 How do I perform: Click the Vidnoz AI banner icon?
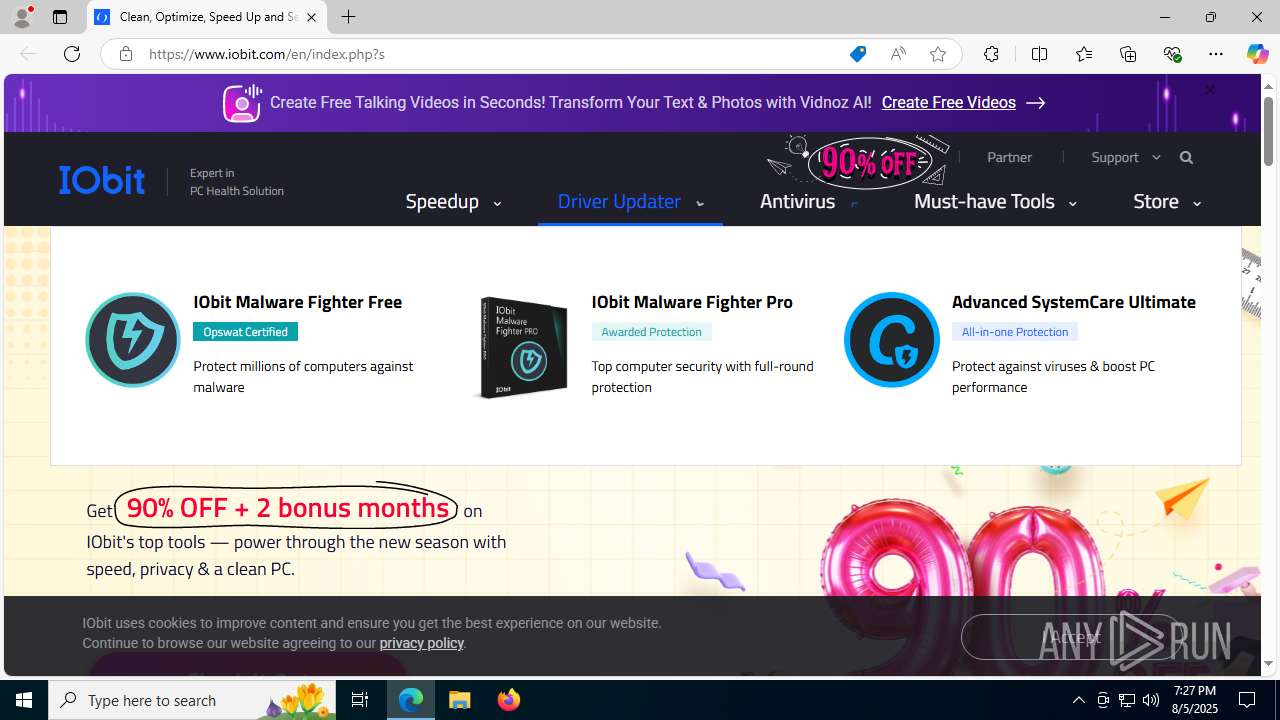click(242, 103)
